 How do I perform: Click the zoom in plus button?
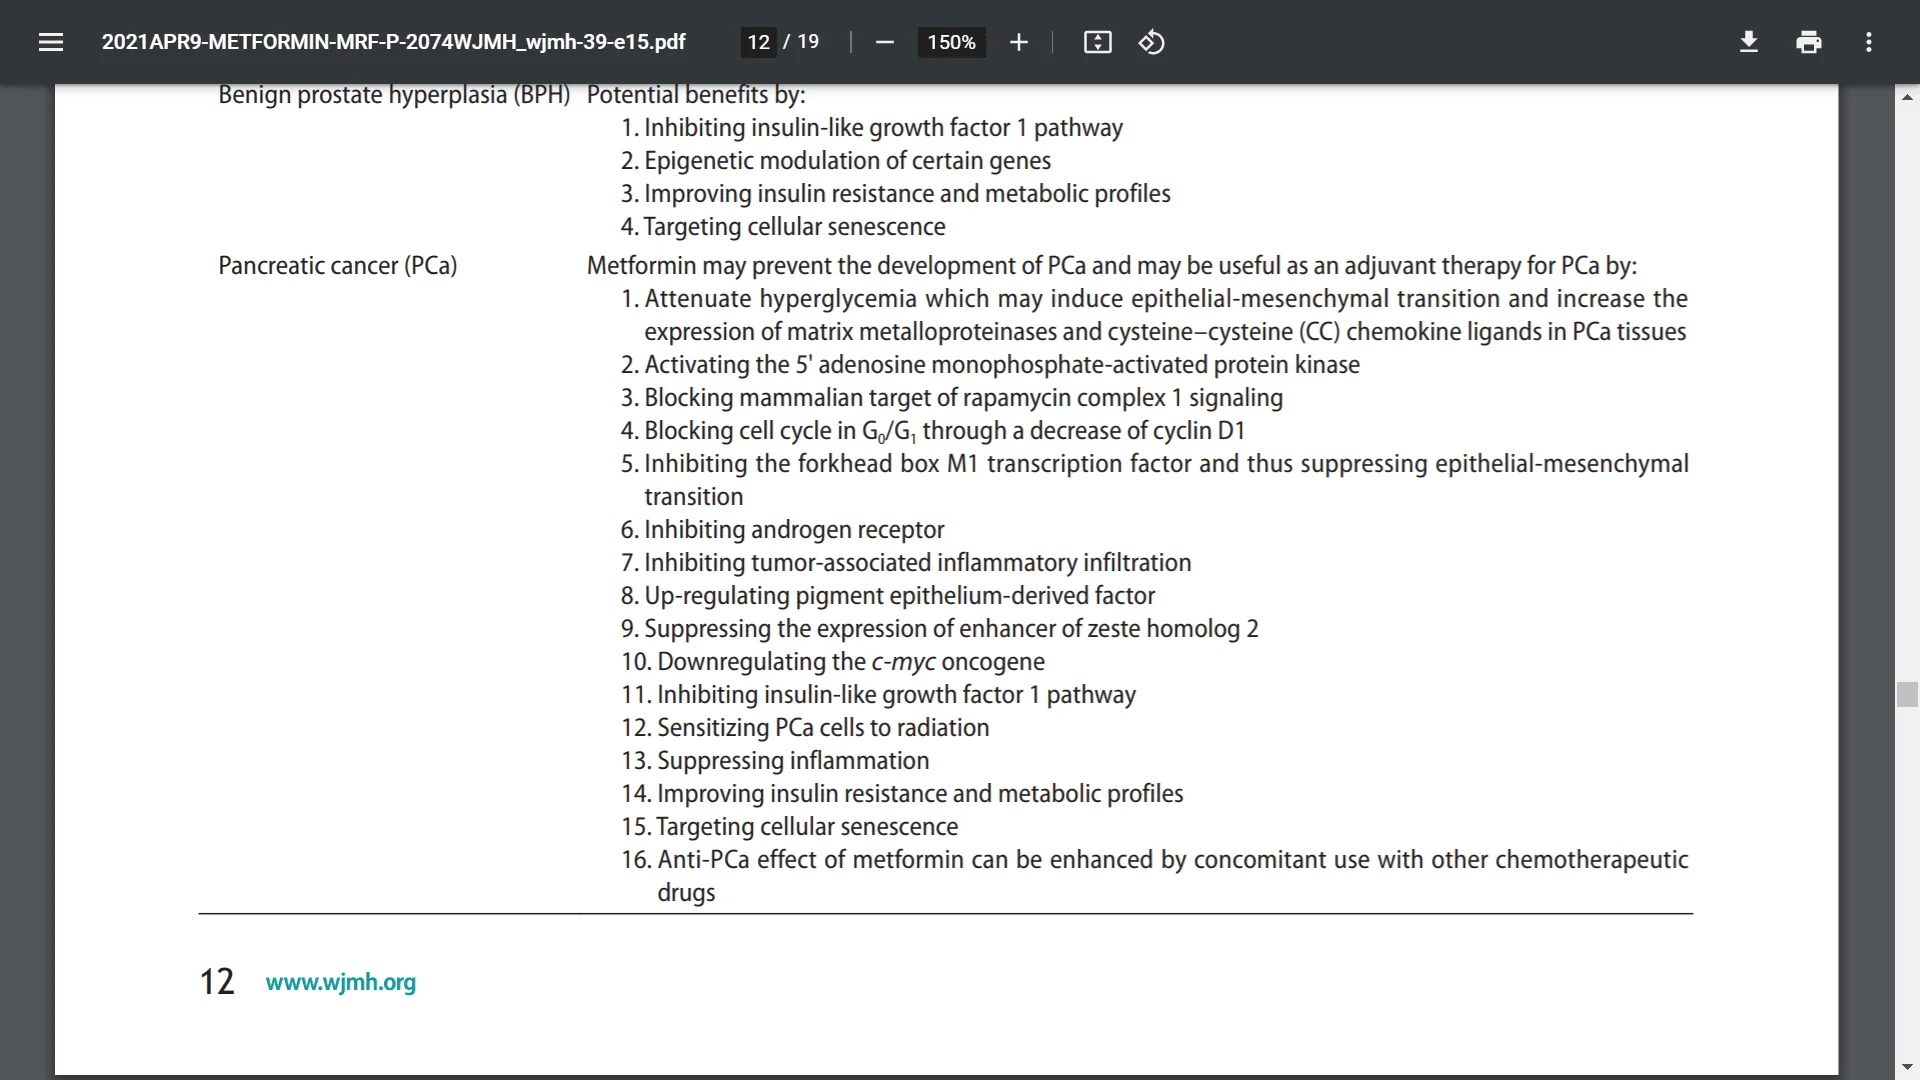tap(1018, 42)
